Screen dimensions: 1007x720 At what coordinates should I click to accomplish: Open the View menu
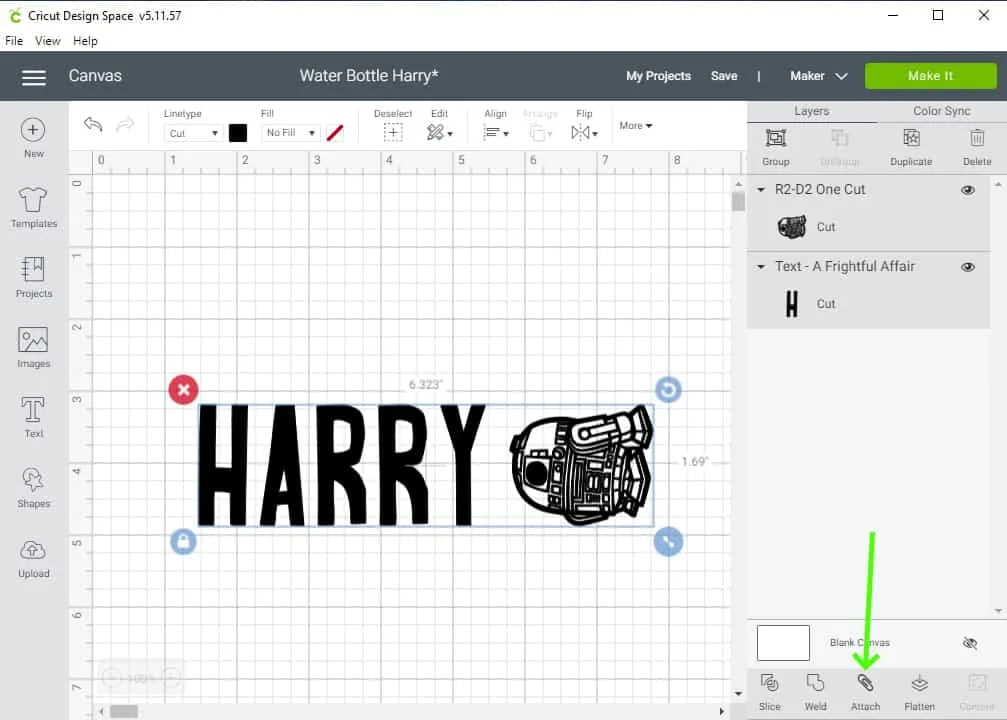point(48,41)
